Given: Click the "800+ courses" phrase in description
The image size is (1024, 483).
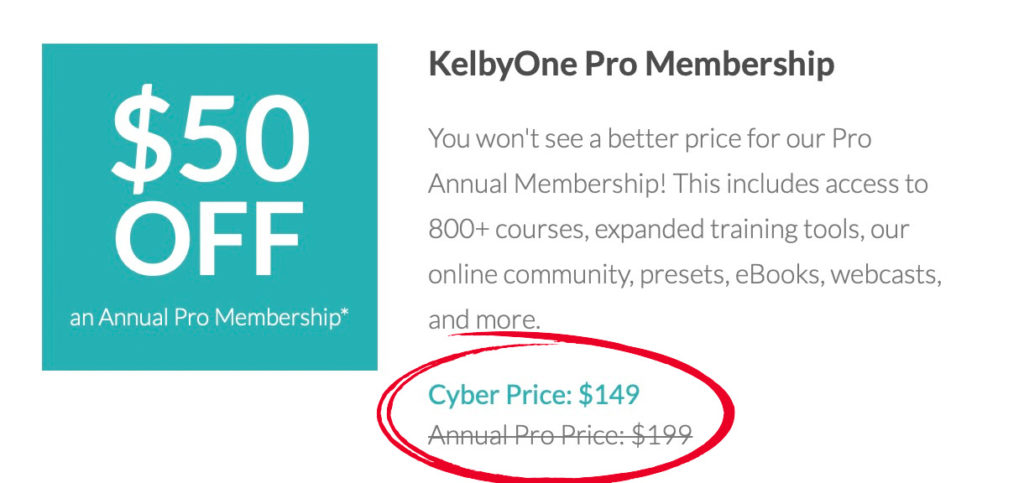Looking at the screenshot, I should pyautogui.click(x=506, y=229).
